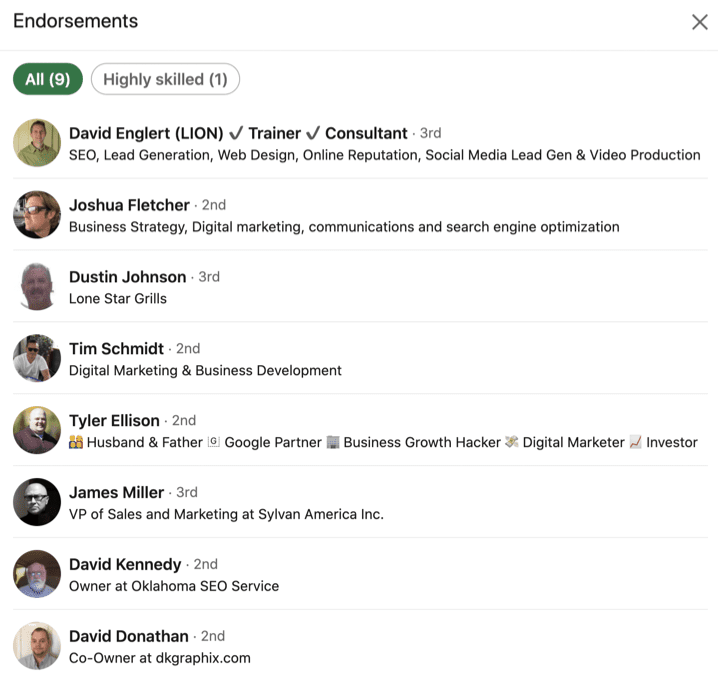Open Tyler Ellison's profile photo
The height and width of the screenshot is (679, 719).
pyautogui.click(x=37, y=430)
